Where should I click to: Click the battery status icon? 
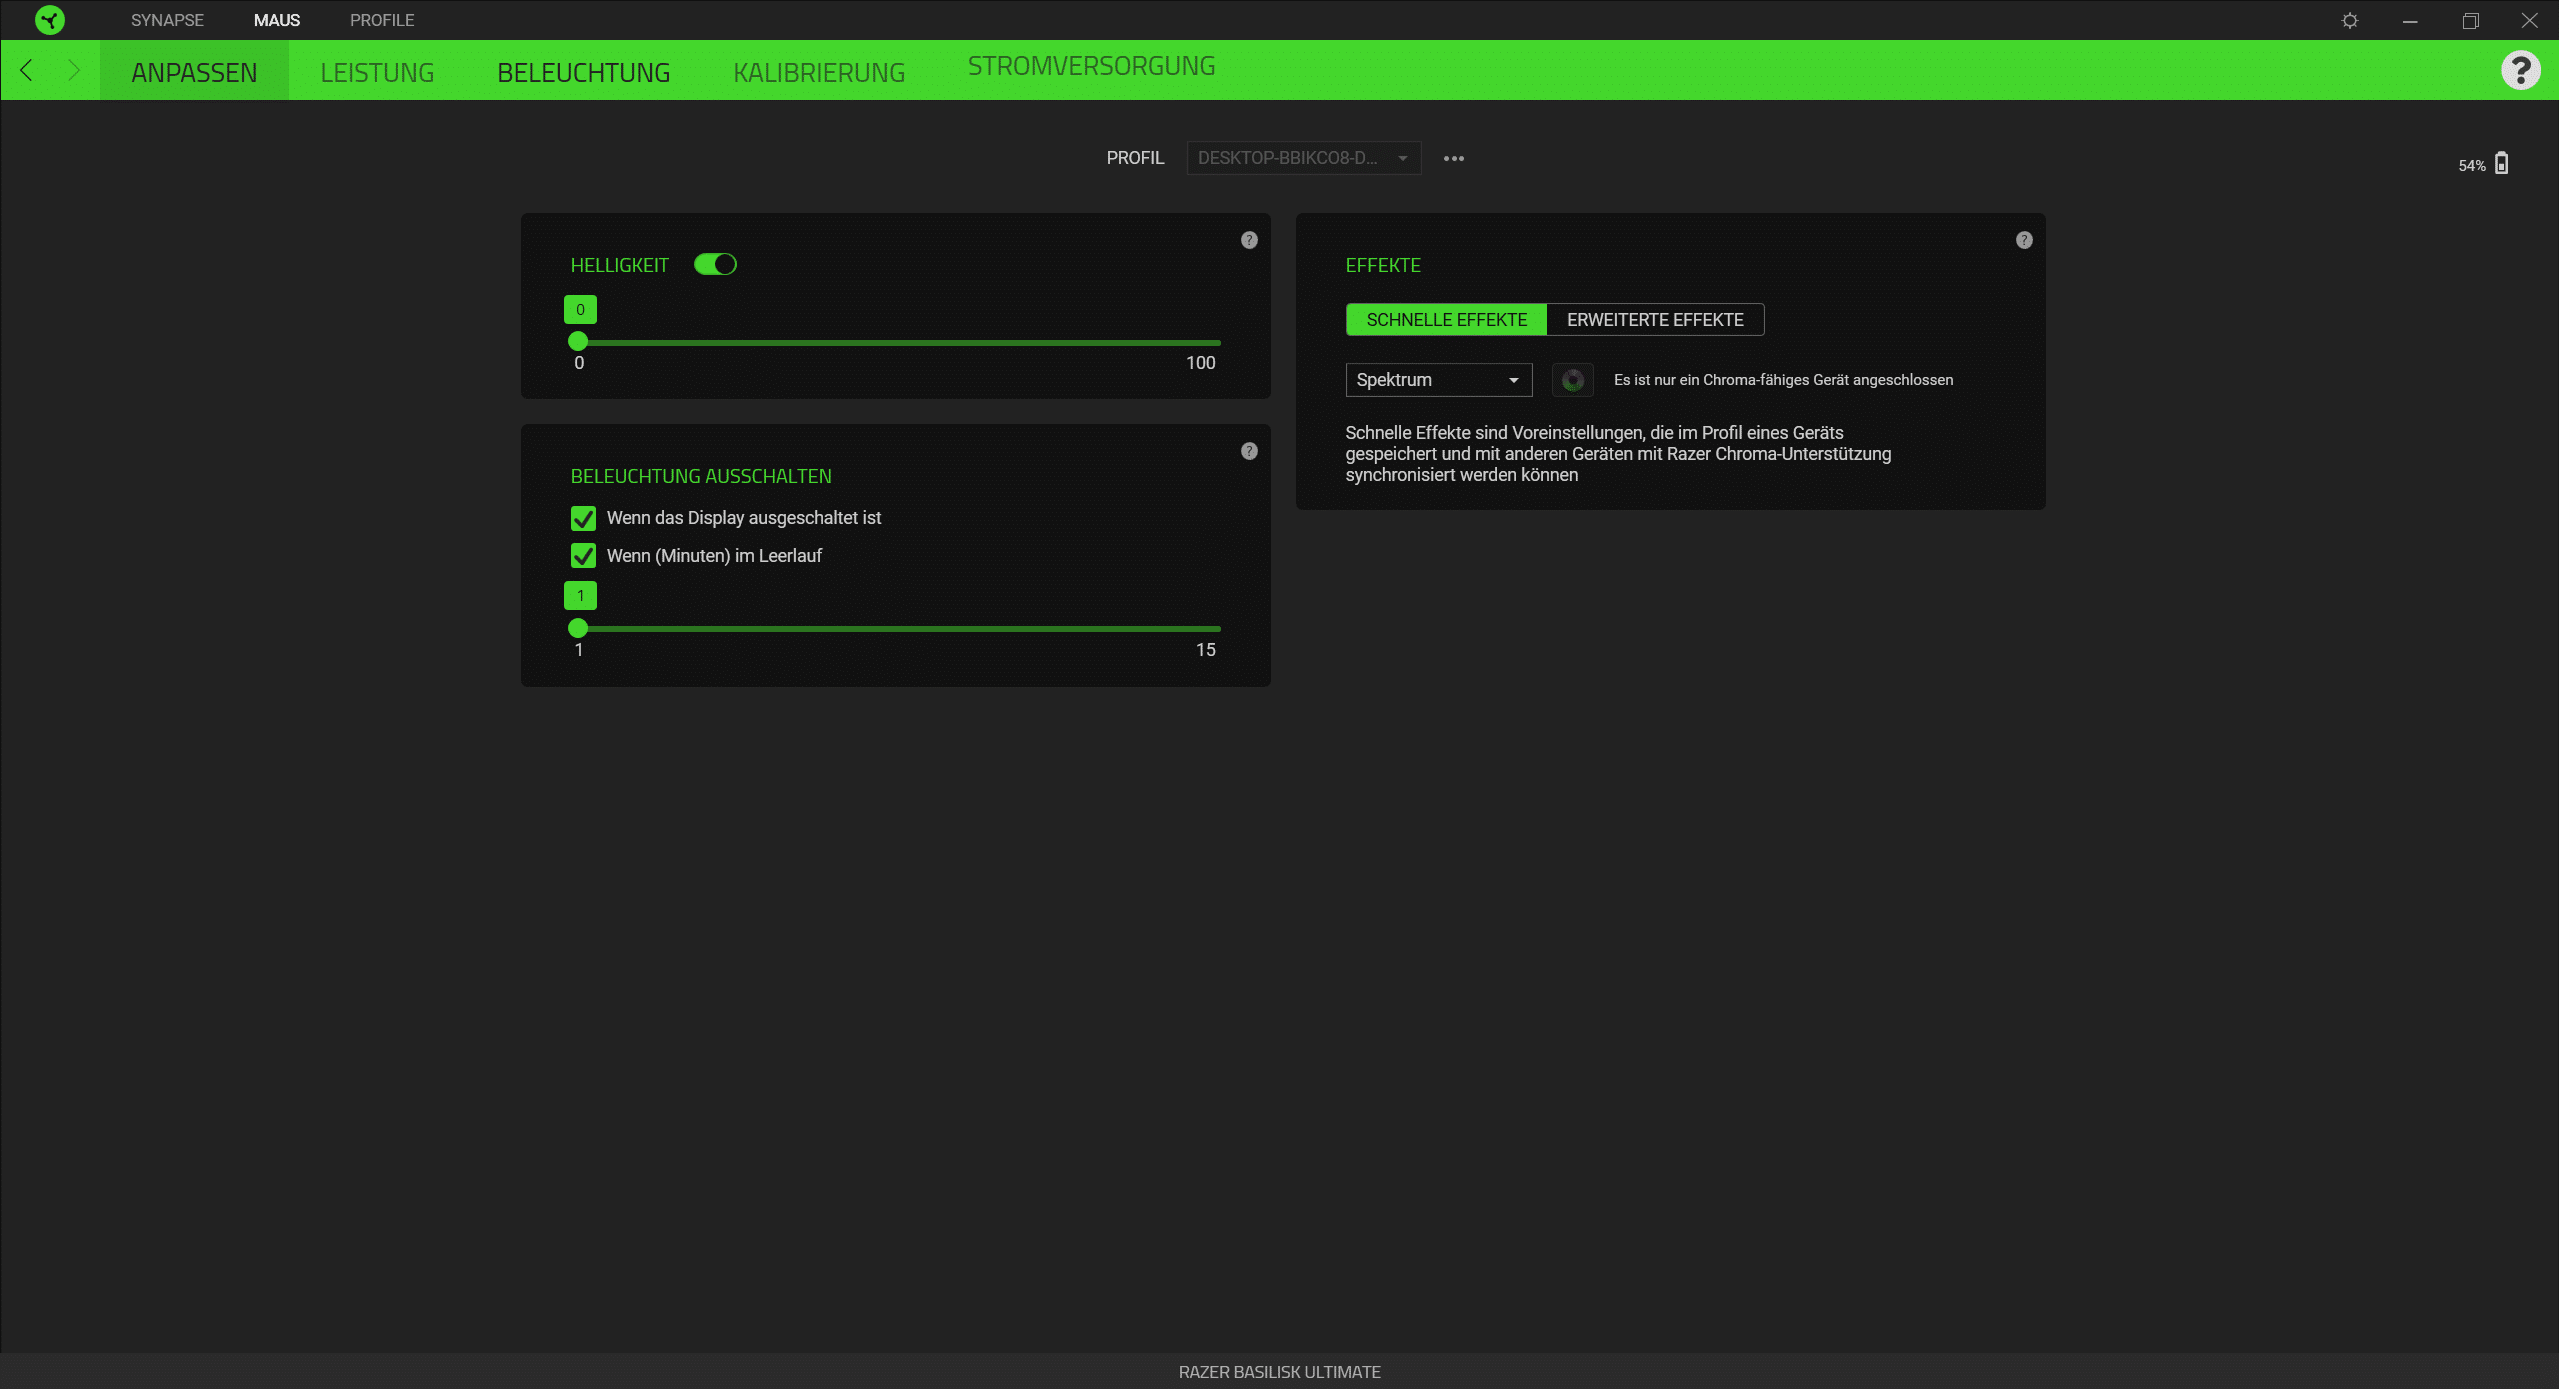(2501, 164)
